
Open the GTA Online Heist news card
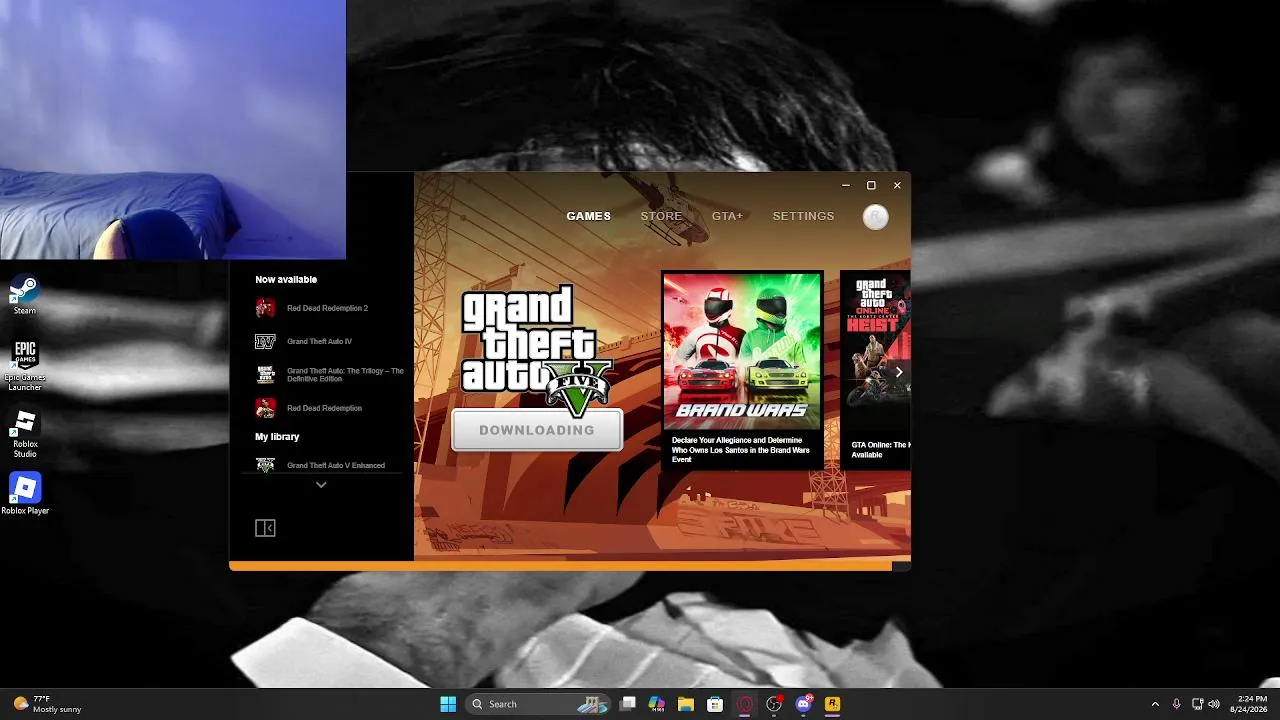[876, 368]
